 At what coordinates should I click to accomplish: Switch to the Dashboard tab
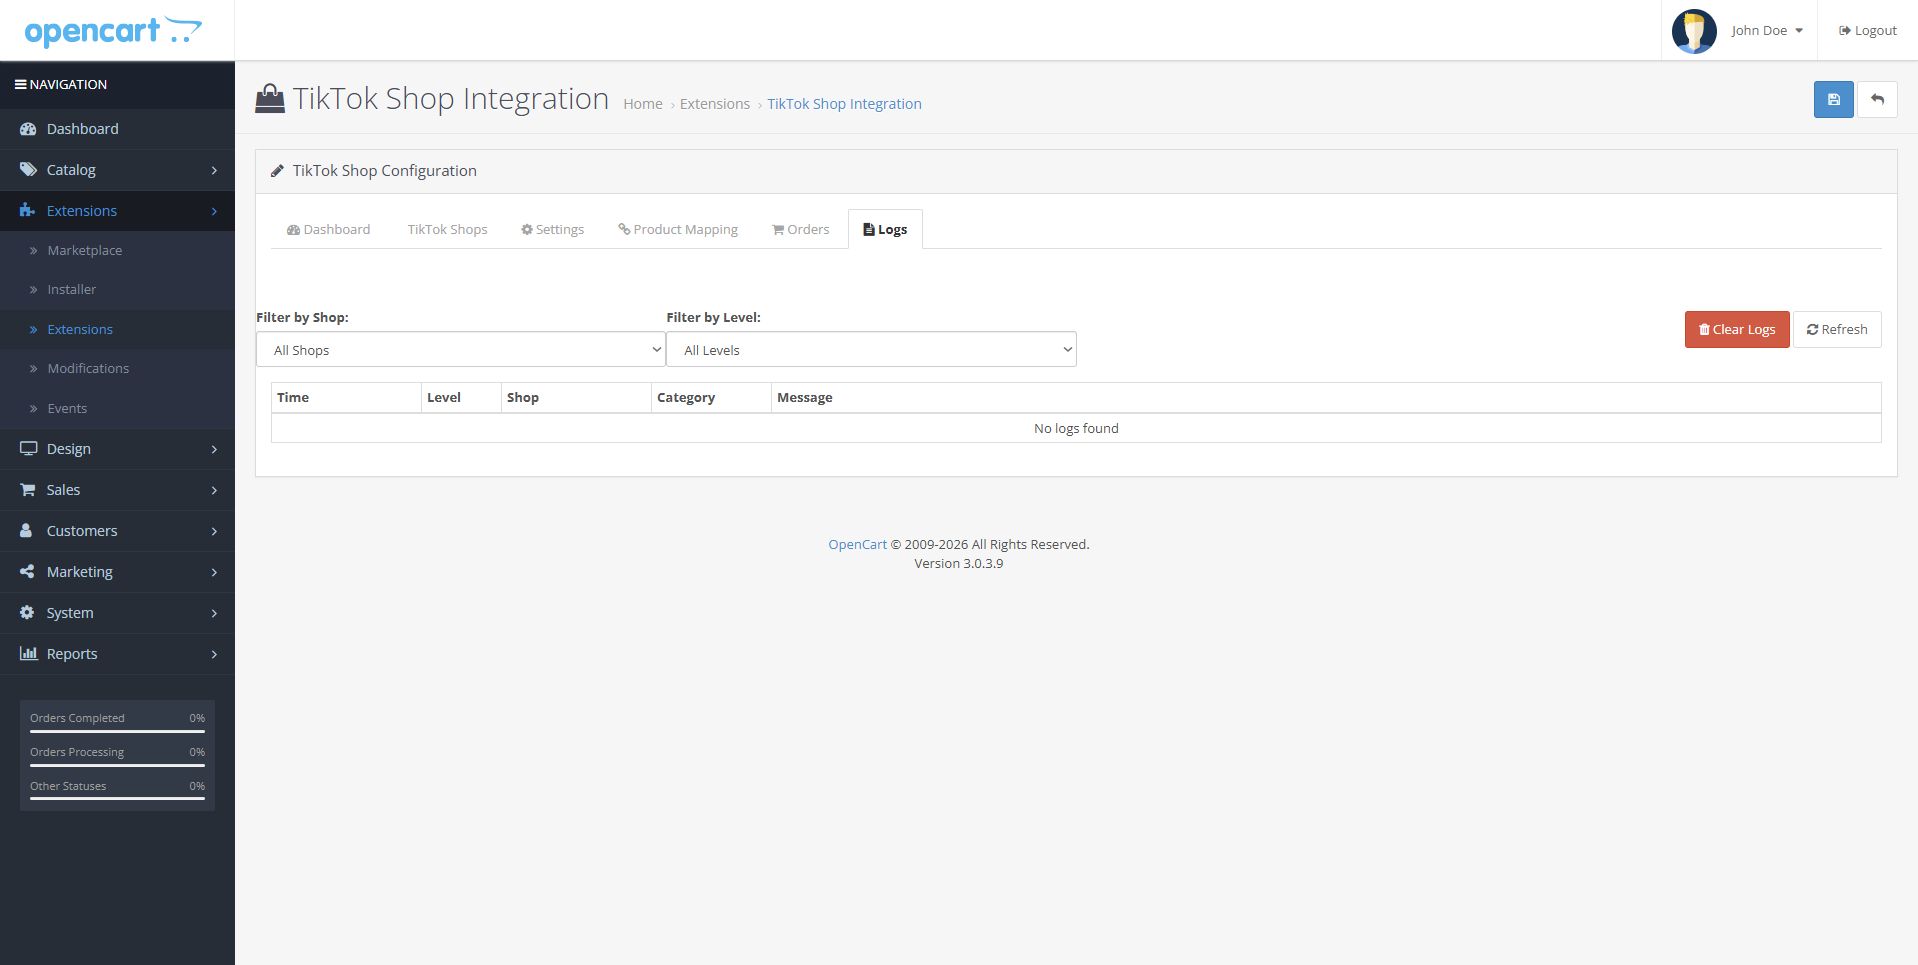328,230
